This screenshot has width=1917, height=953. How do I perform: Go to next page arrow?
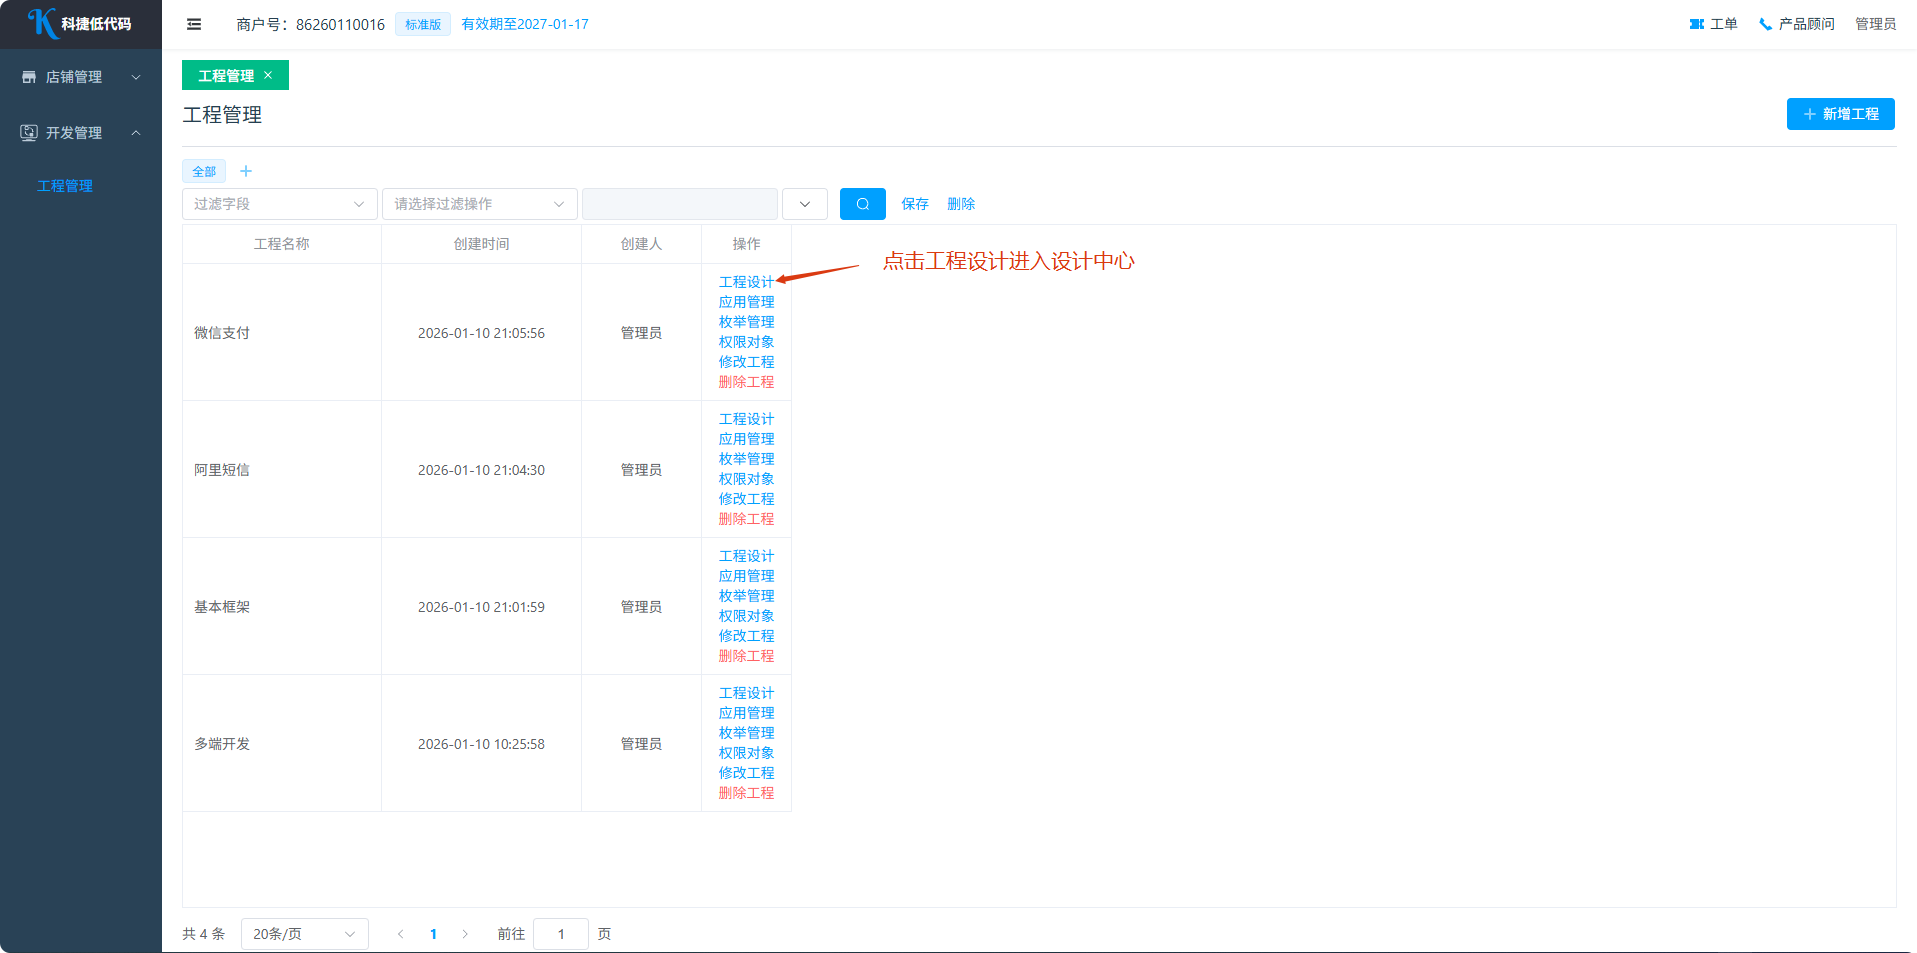(465, 934)
